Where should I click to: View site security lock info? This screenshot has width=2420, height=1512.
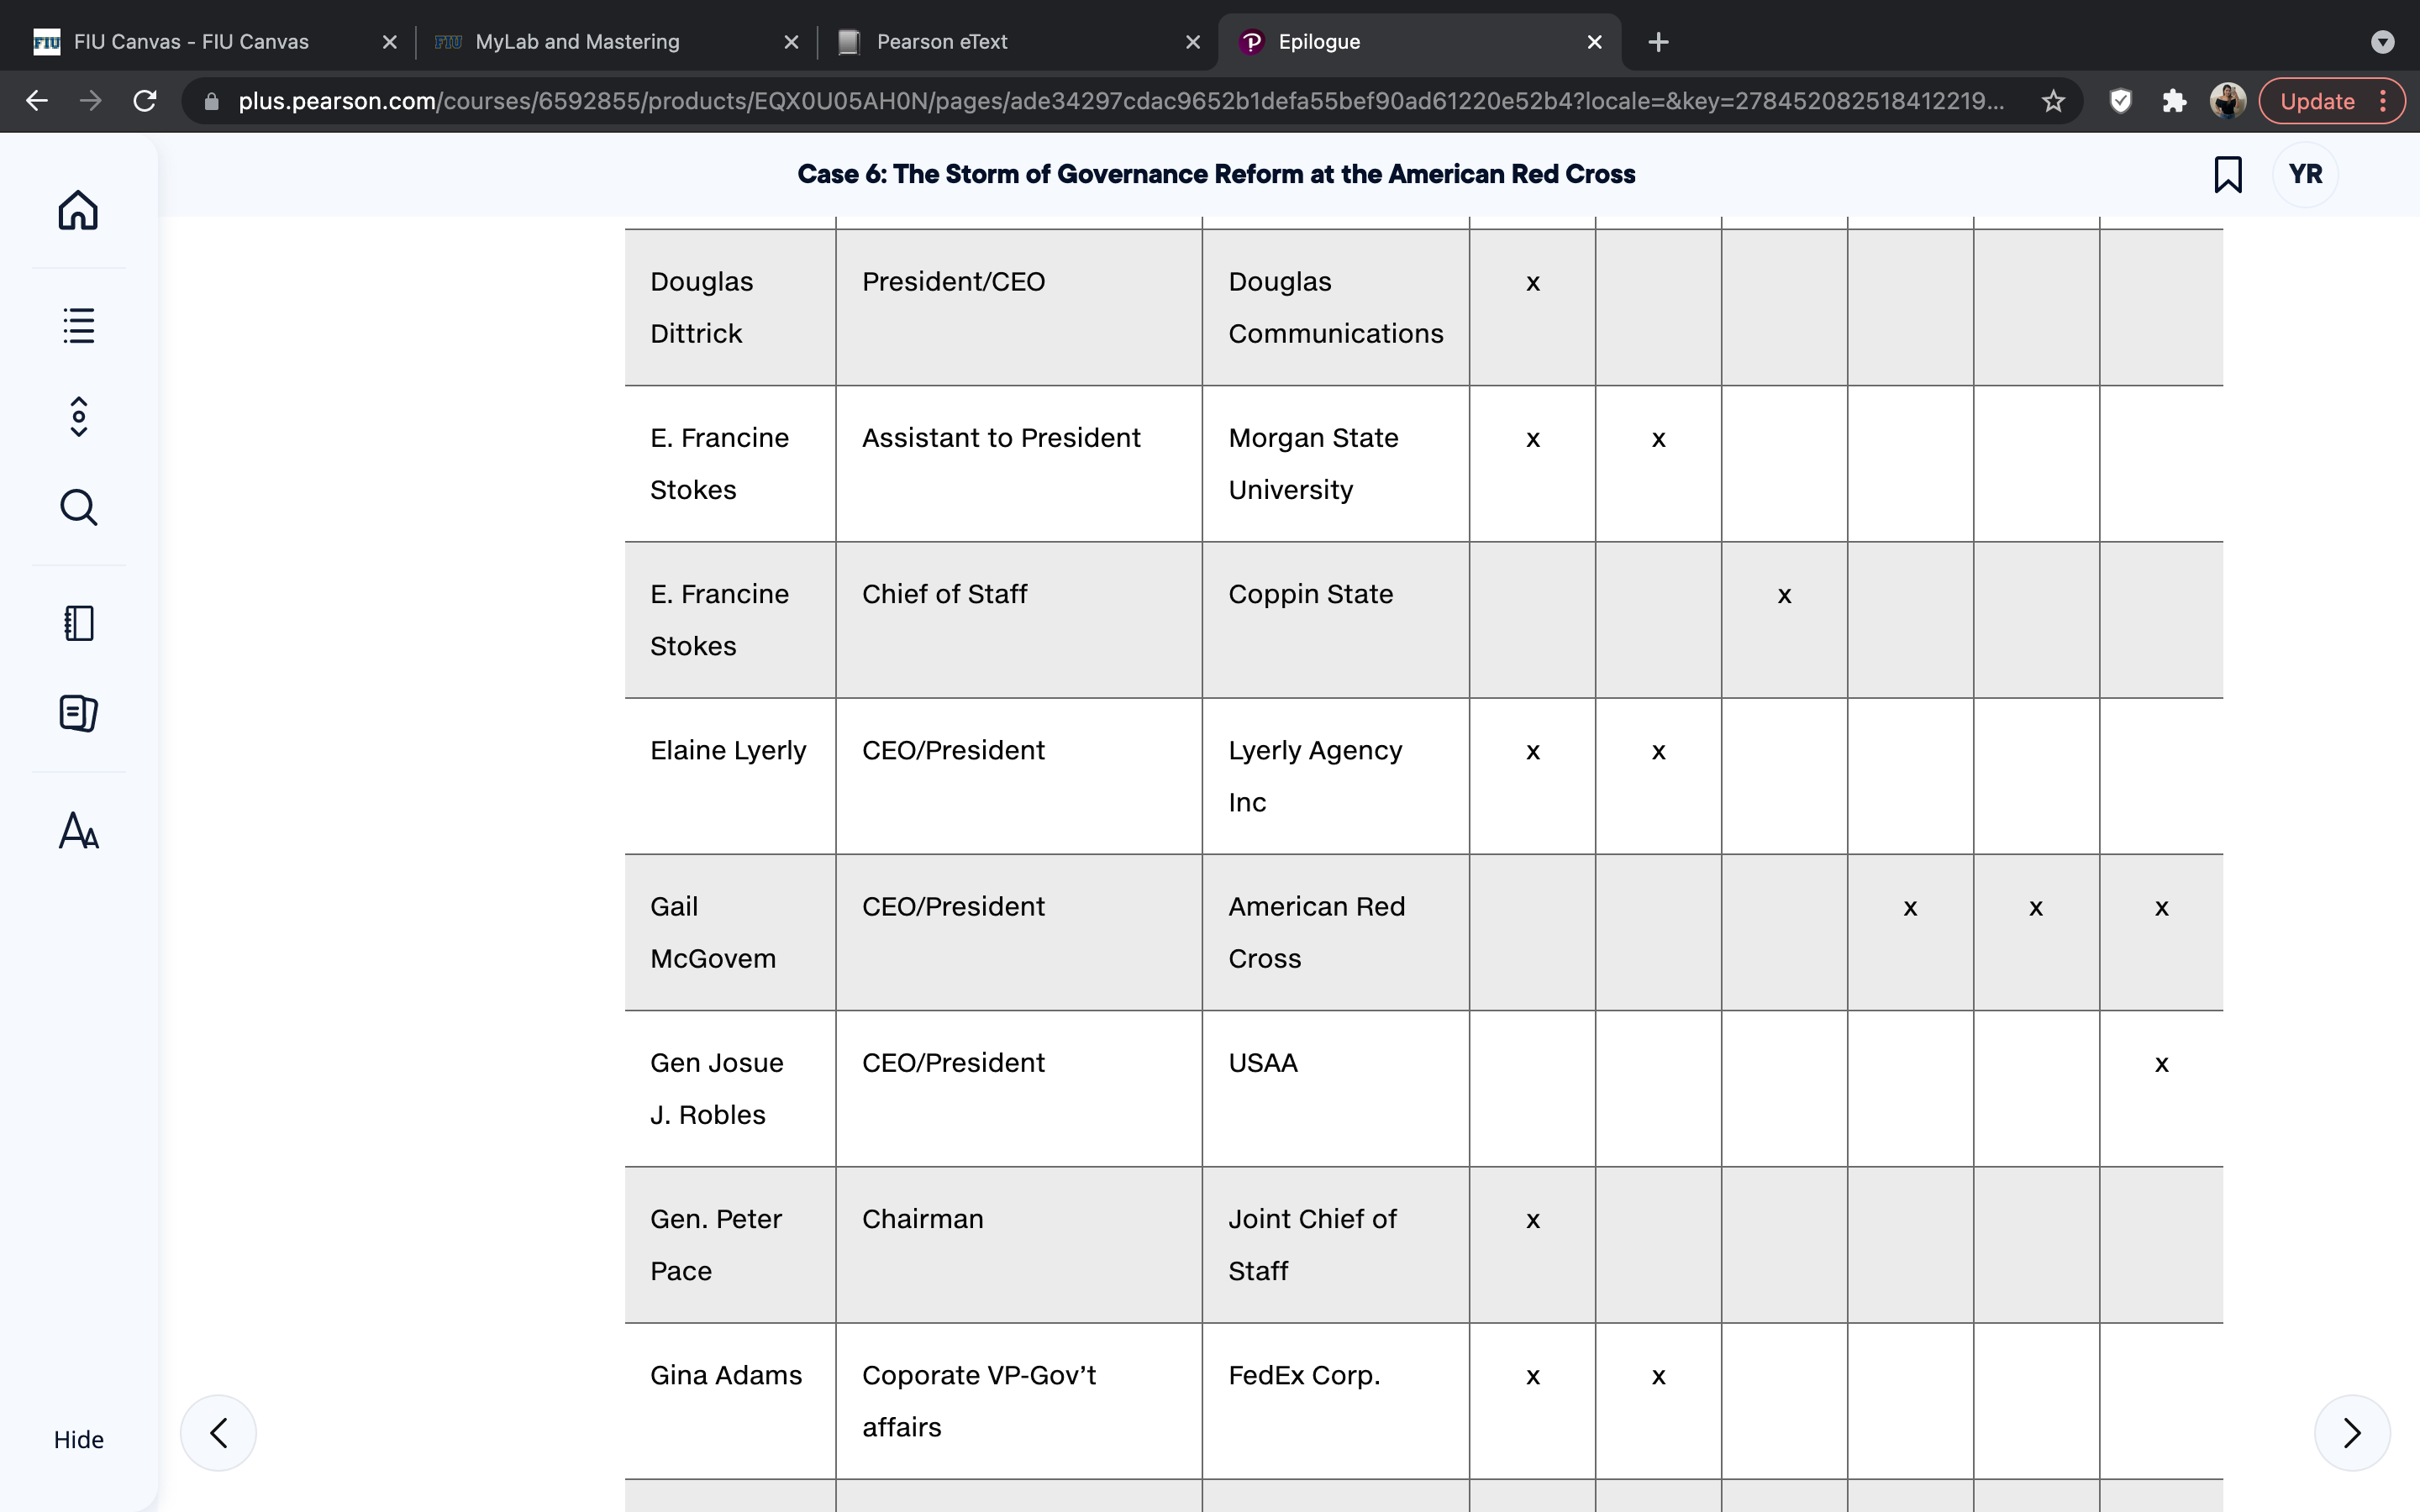point(211,101)
